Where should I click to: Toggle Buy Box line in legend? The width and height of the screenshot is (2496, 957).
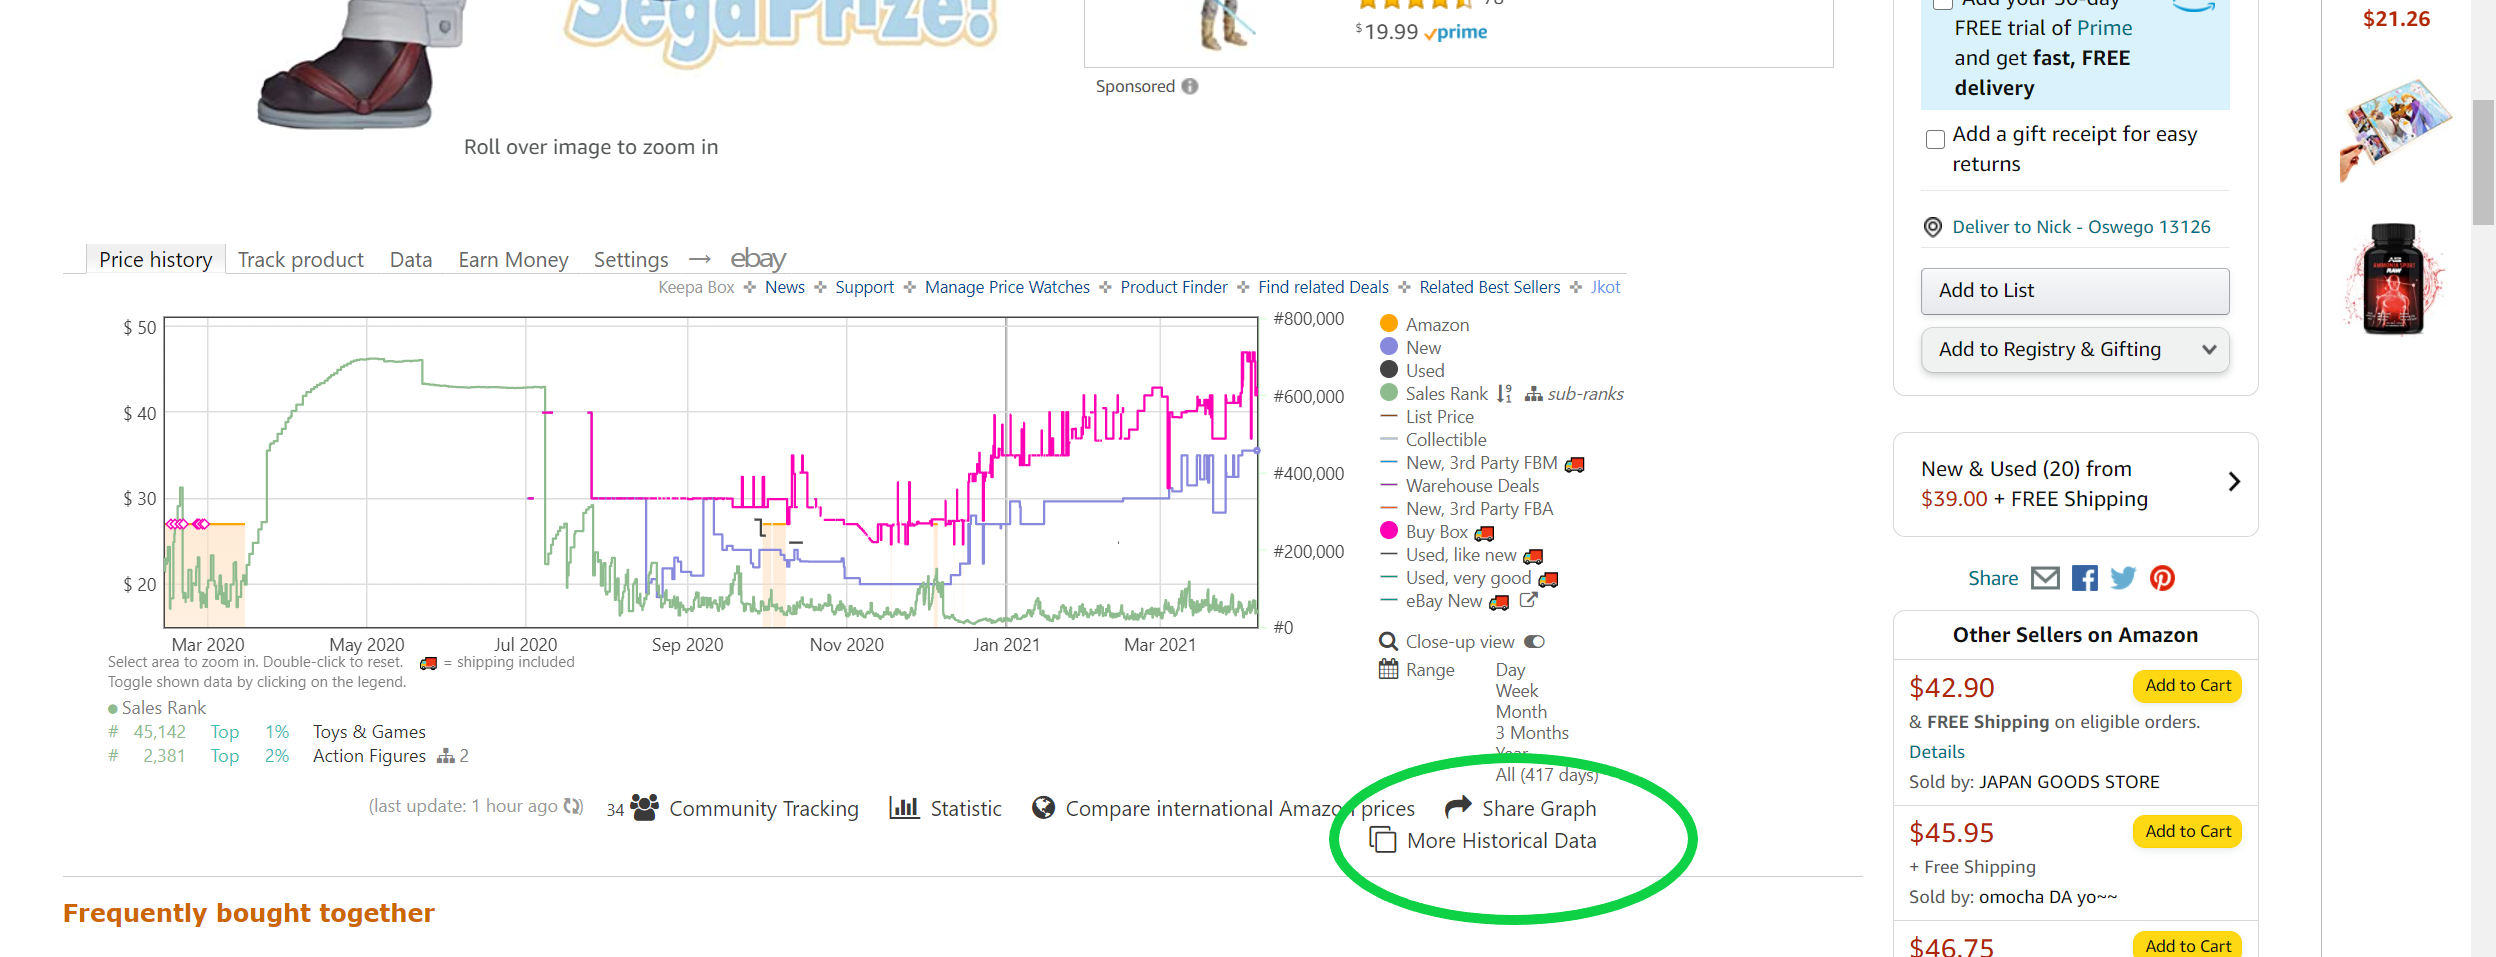pos(1424,531)
